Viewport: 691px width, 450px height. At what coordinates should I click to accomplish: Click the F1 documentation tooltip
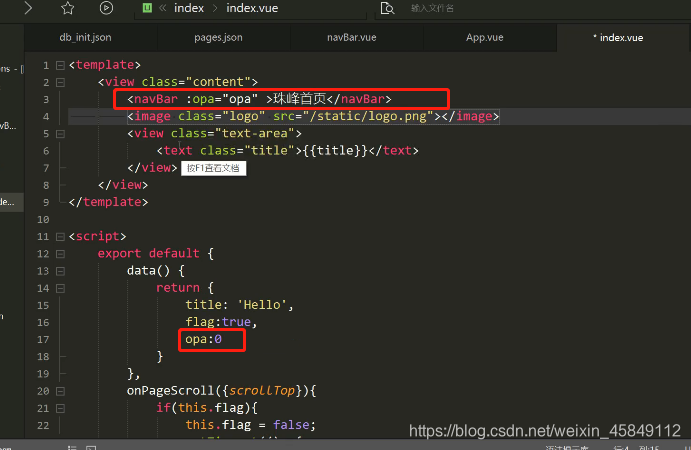213,168
